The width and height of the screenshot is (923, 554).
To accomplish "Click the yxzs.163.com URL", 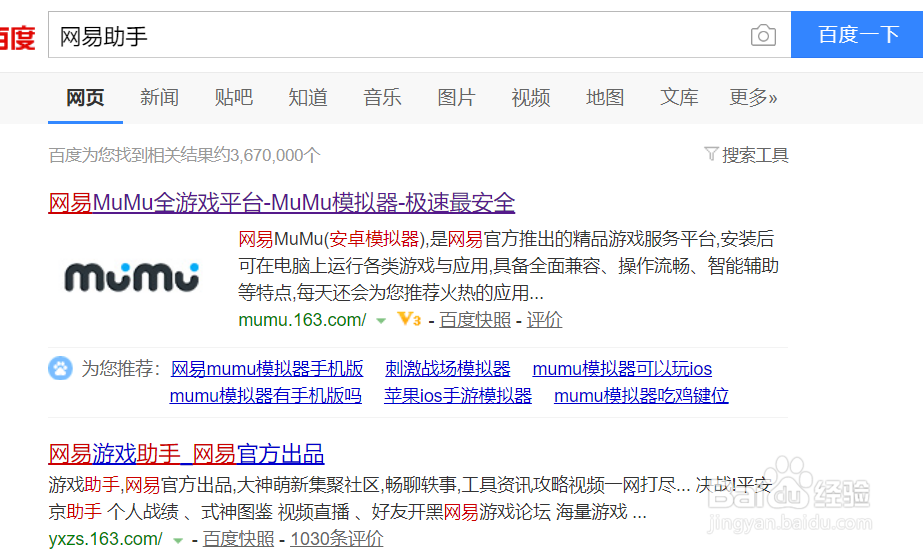I will (x=105, y=539).
